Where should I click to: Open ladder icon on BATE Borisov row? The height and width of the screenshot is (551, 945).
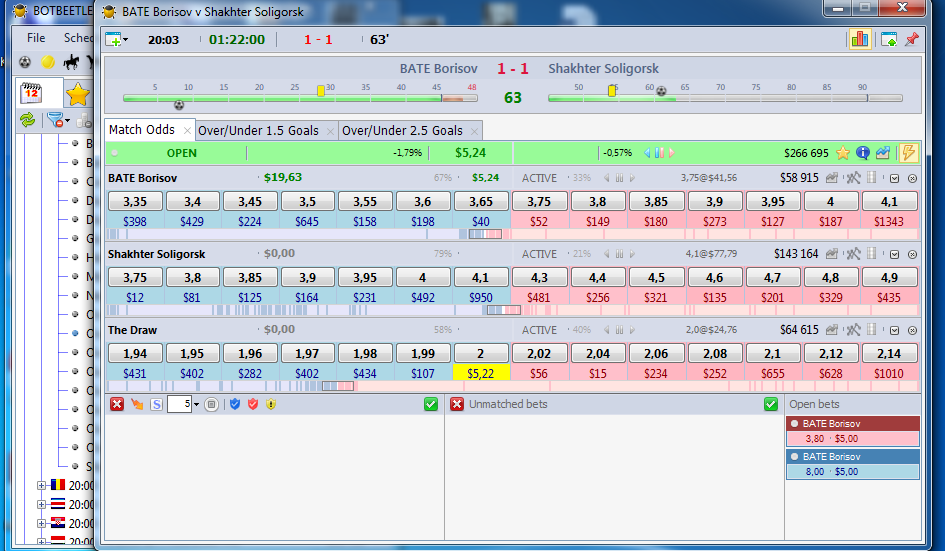click(871, 178)
